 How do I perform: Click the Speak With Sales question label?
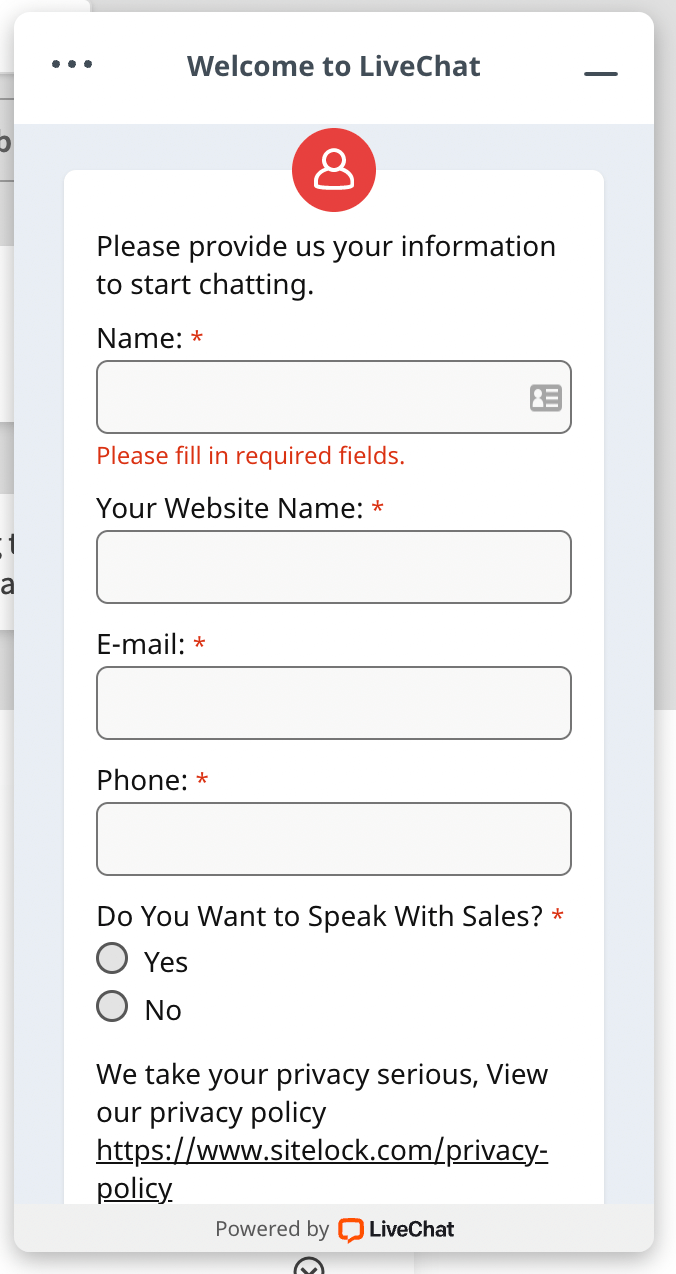pyautogui.click(x=320, y=916)
